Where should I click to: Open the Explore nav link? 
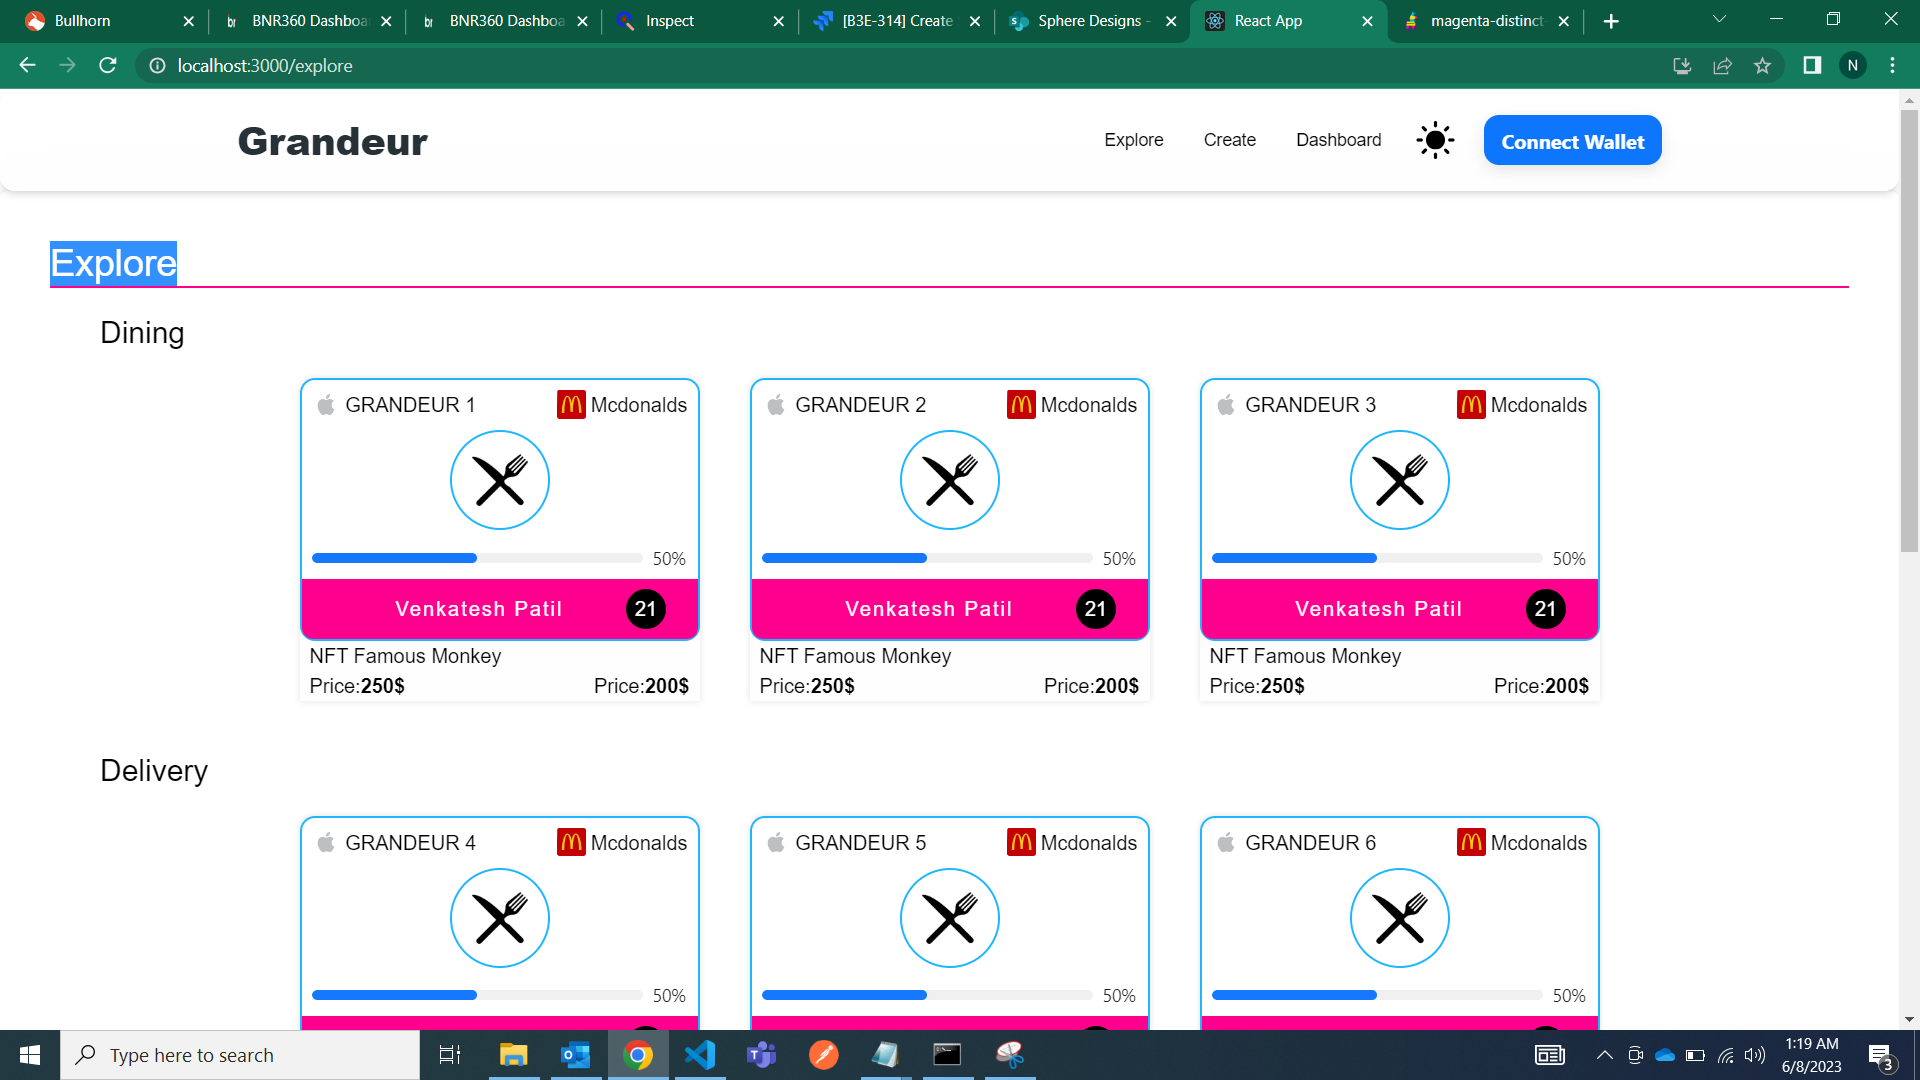pos(1133,140)
